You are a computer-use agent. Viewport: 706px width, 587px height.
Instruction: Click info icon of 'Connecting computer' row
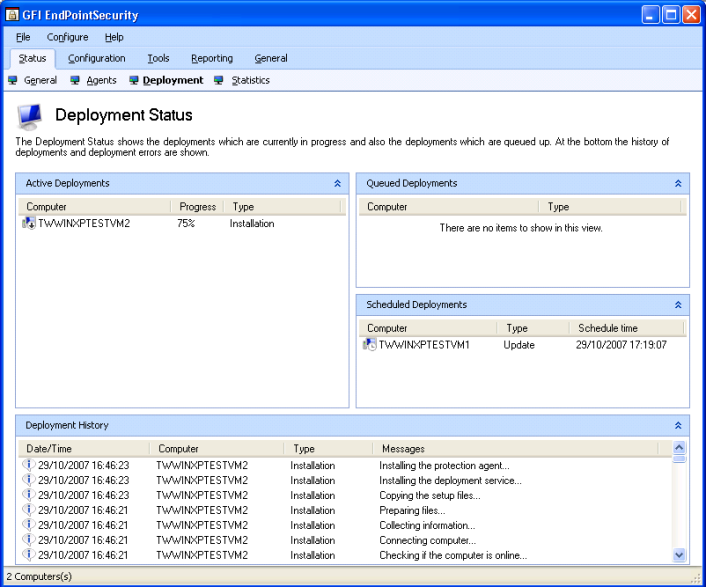(x=28, y=540)
